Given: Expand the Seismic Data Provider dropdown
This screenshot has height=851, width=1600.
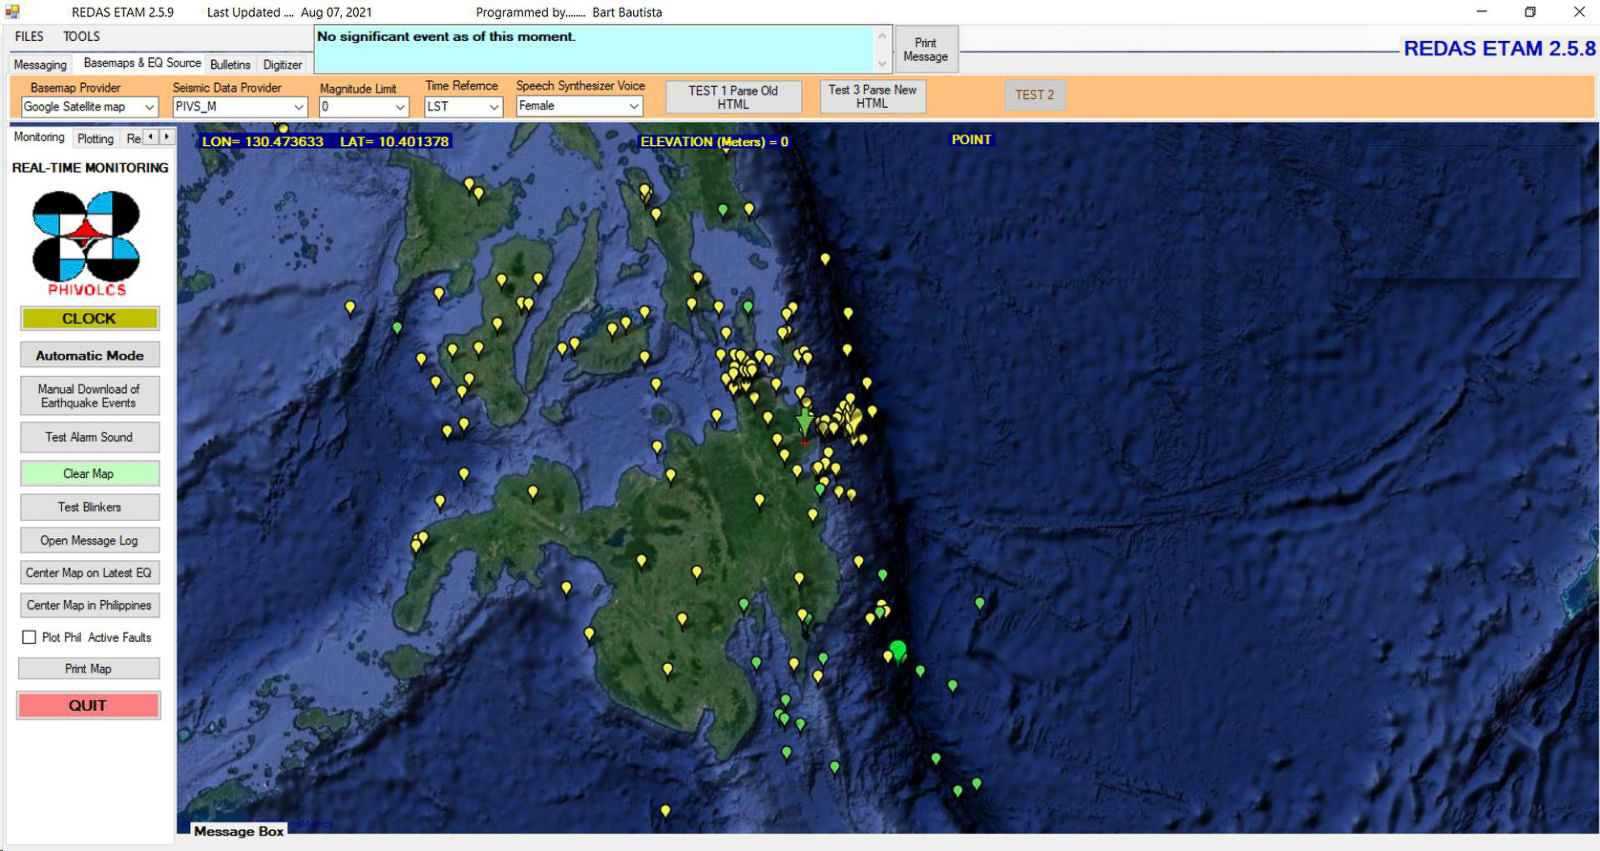Looking at the screenshot, I should click(x=298, y=107).
